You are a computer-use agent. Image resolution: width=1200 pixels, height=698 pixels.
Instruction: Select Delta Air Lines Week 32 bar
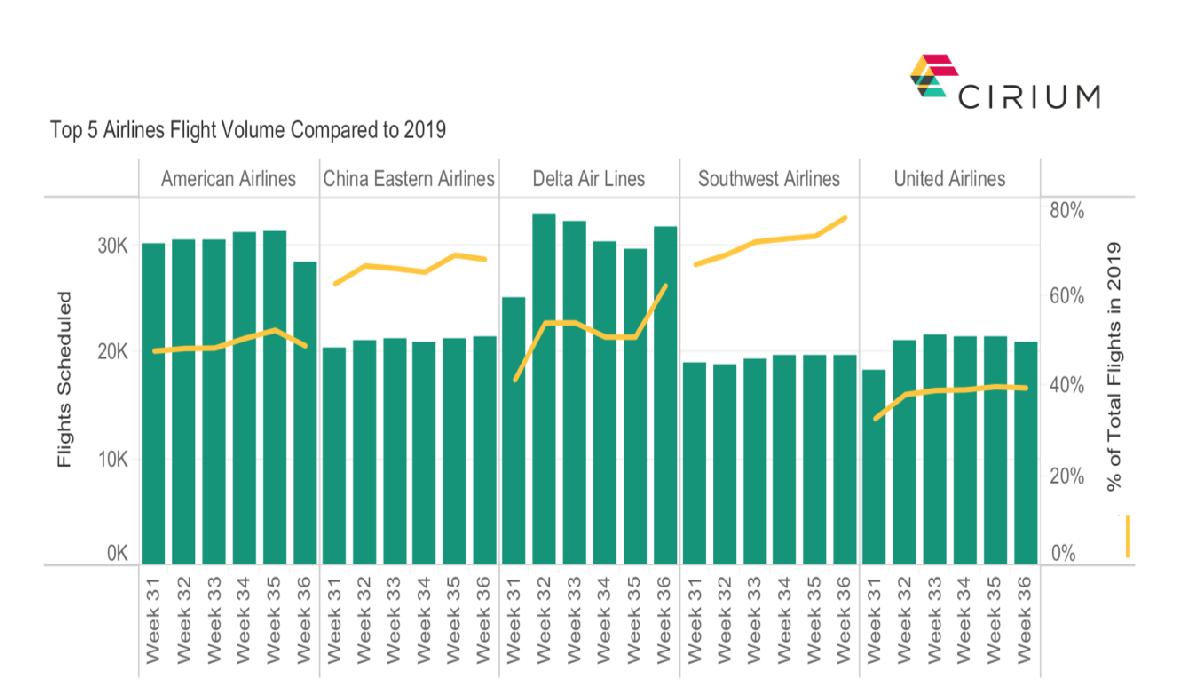click(x=545, y=389)
